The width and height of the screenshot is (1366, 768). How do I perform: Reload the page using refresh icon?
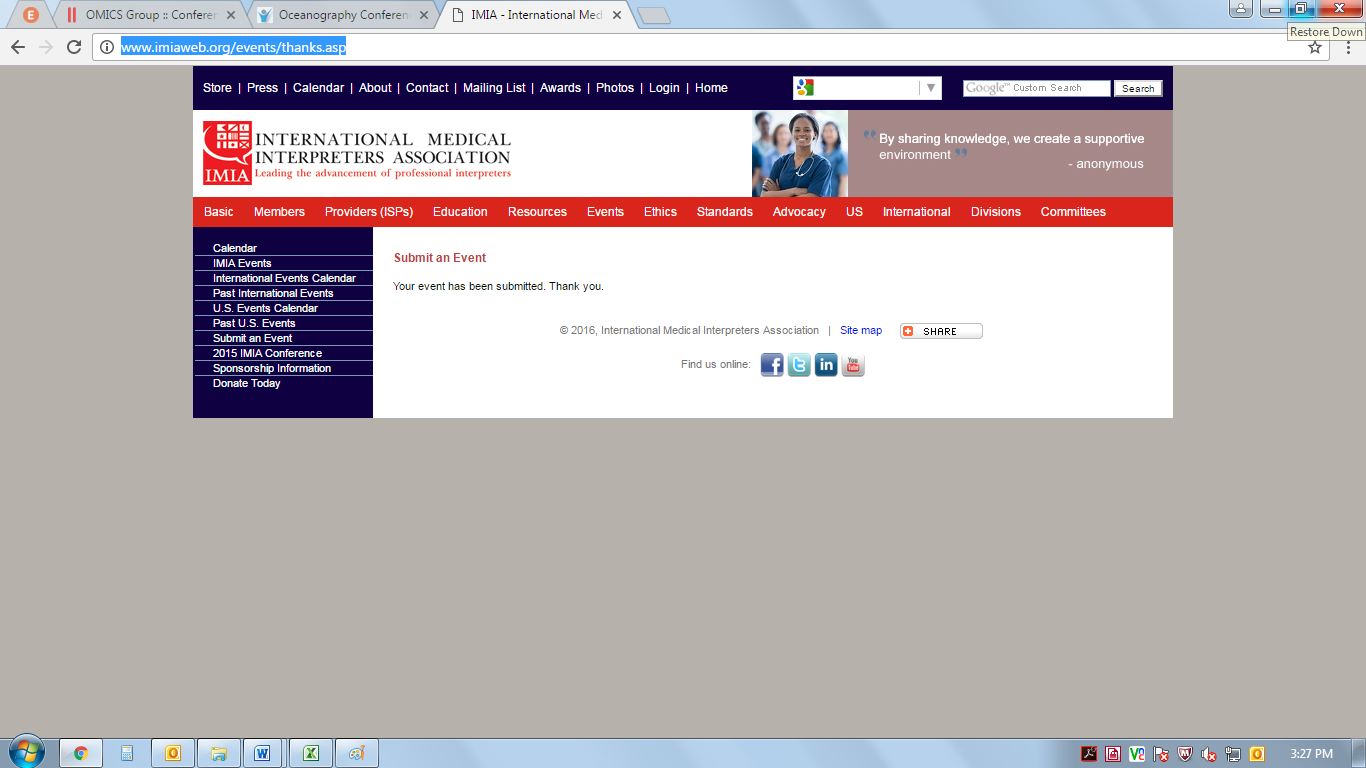coord(74,47)
